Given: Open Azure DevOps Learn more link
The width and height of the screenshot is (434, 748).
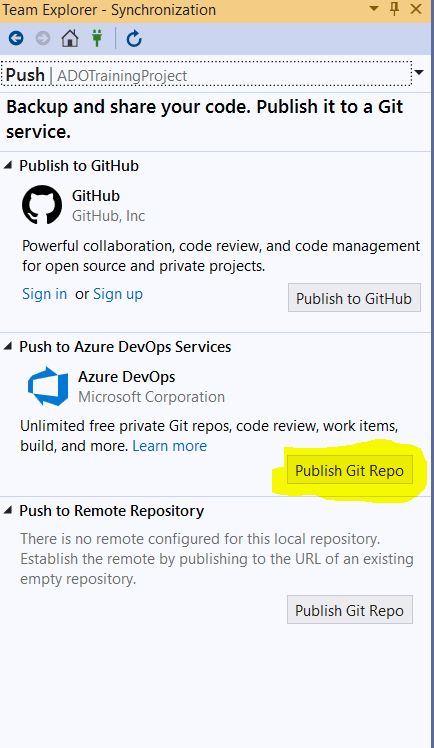Looking at the screenshot, I should tap(170, 446).
